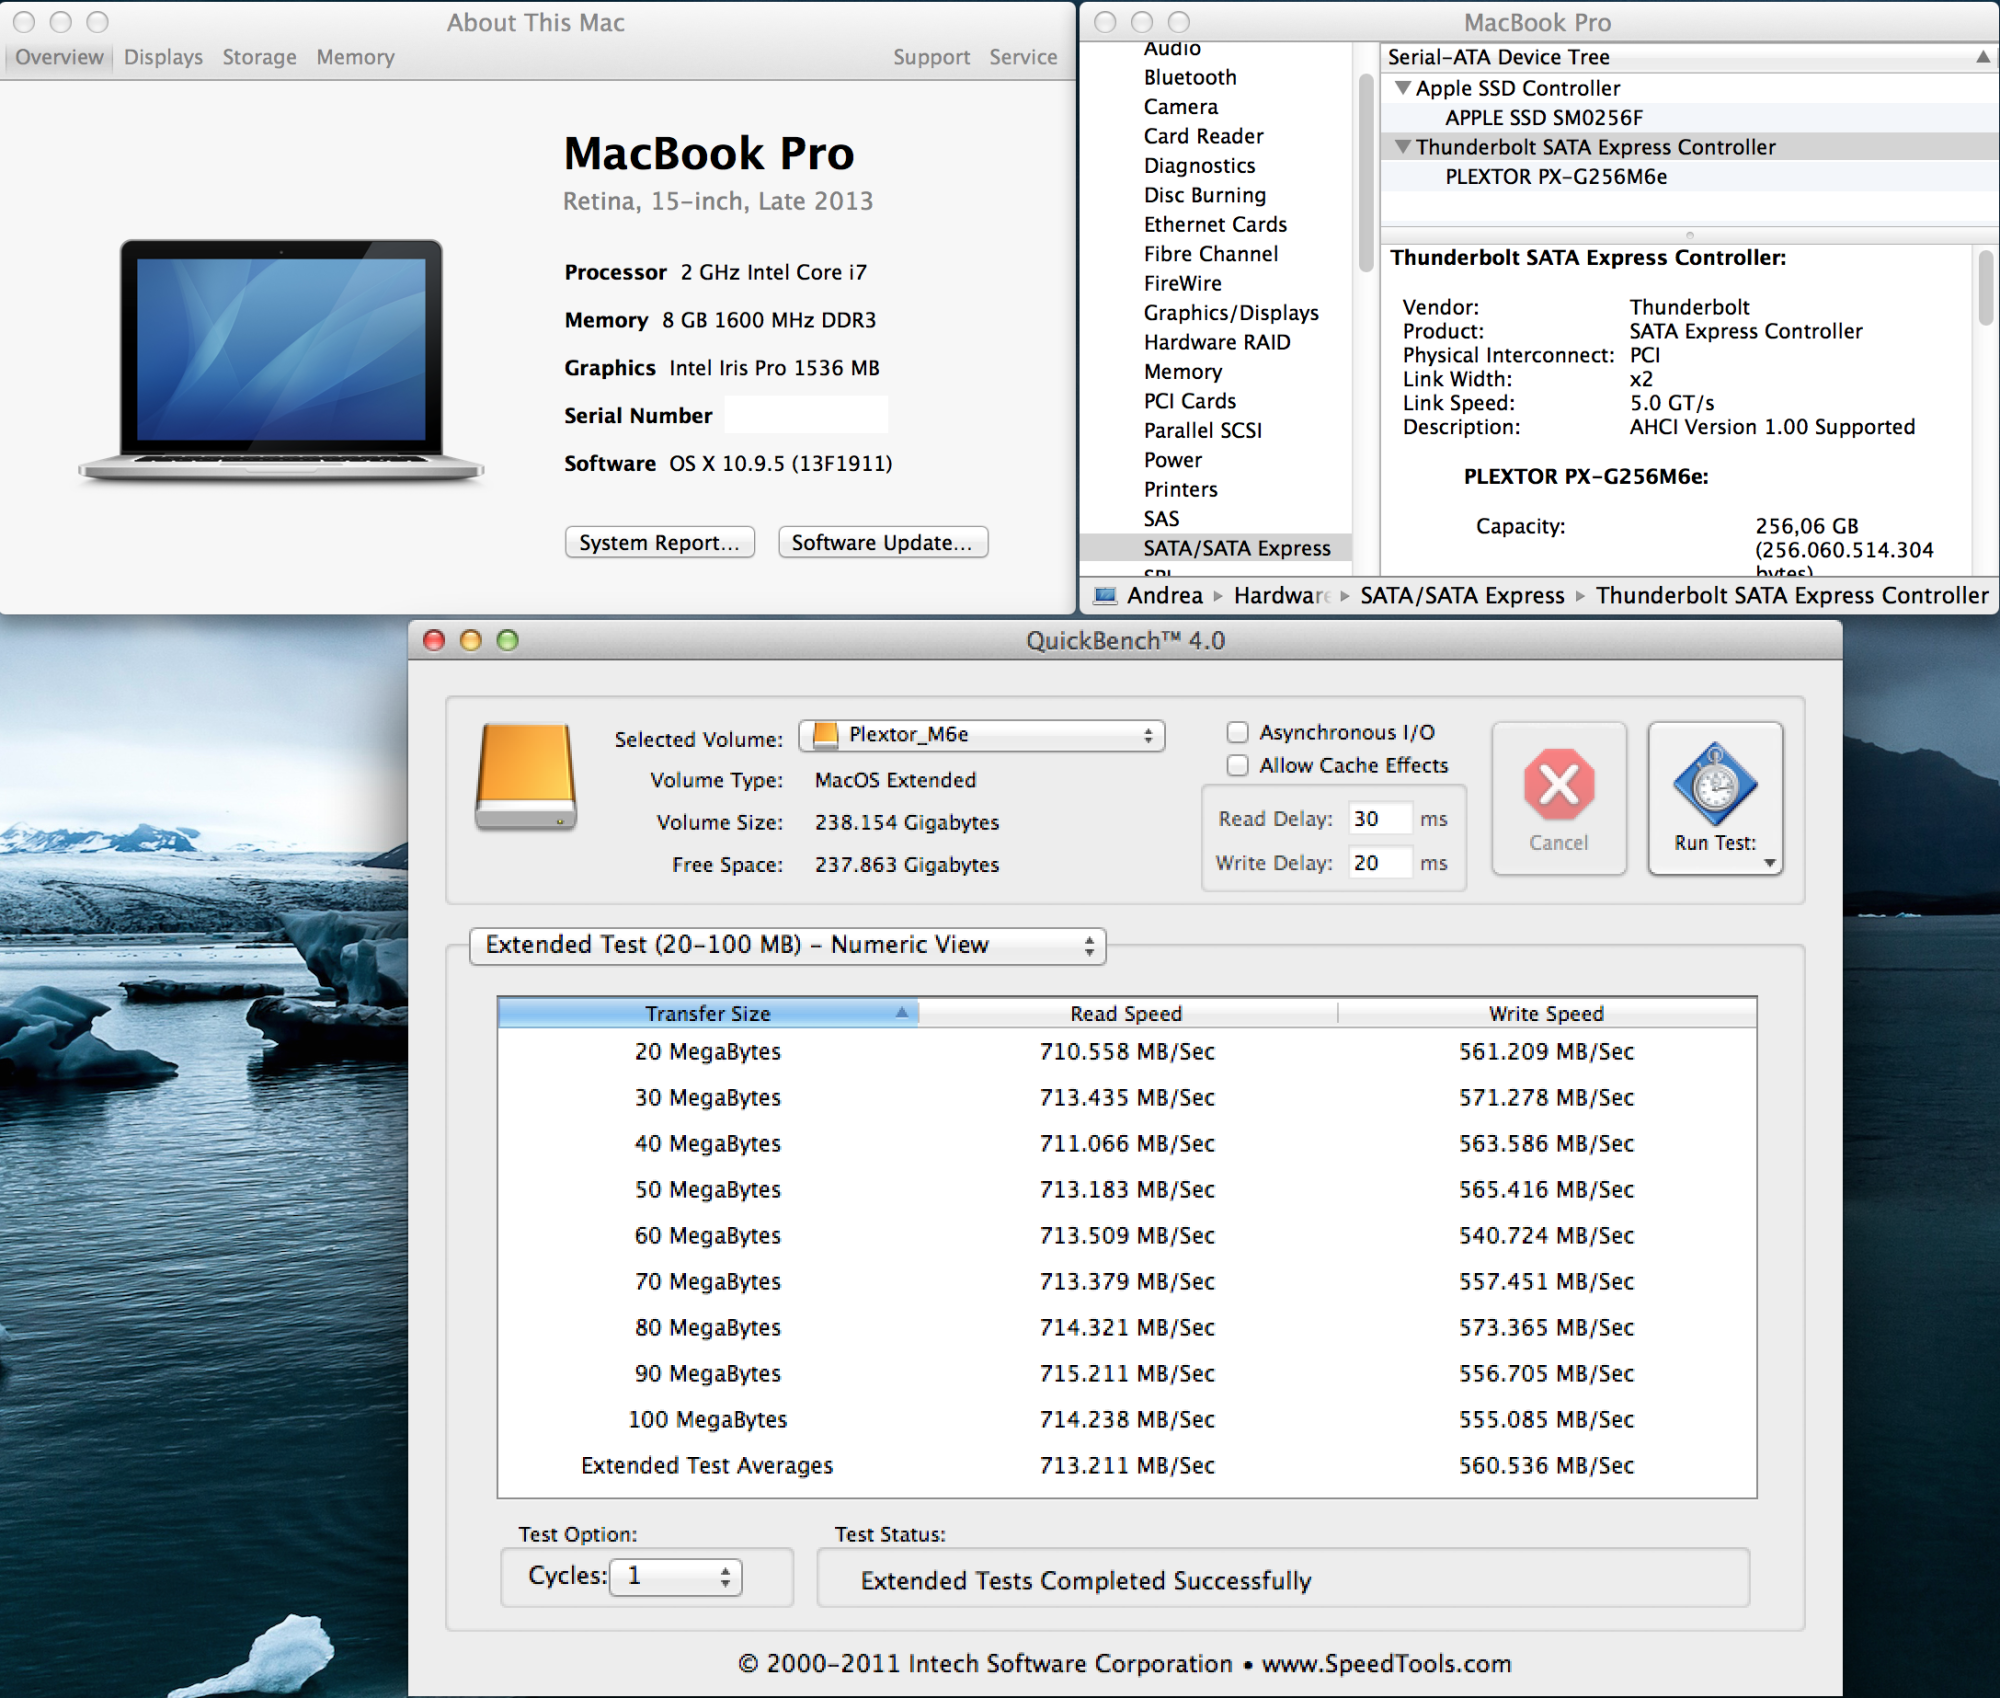Click the 713.211 MB/Sec average read value

[1127, 1465]
